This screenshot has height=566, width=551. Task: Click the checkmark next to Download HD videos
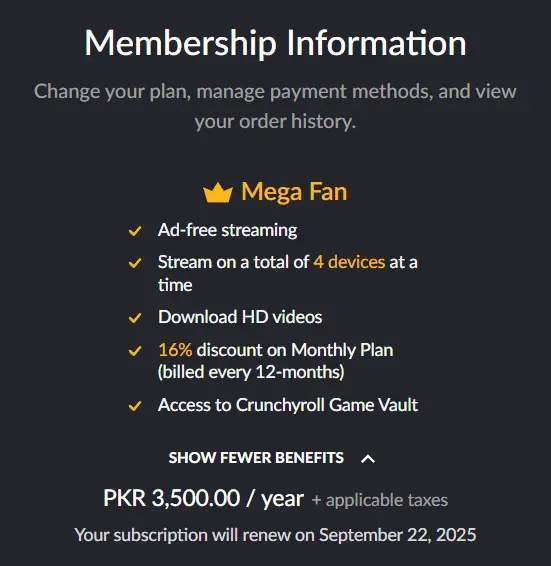coord(135,318)
